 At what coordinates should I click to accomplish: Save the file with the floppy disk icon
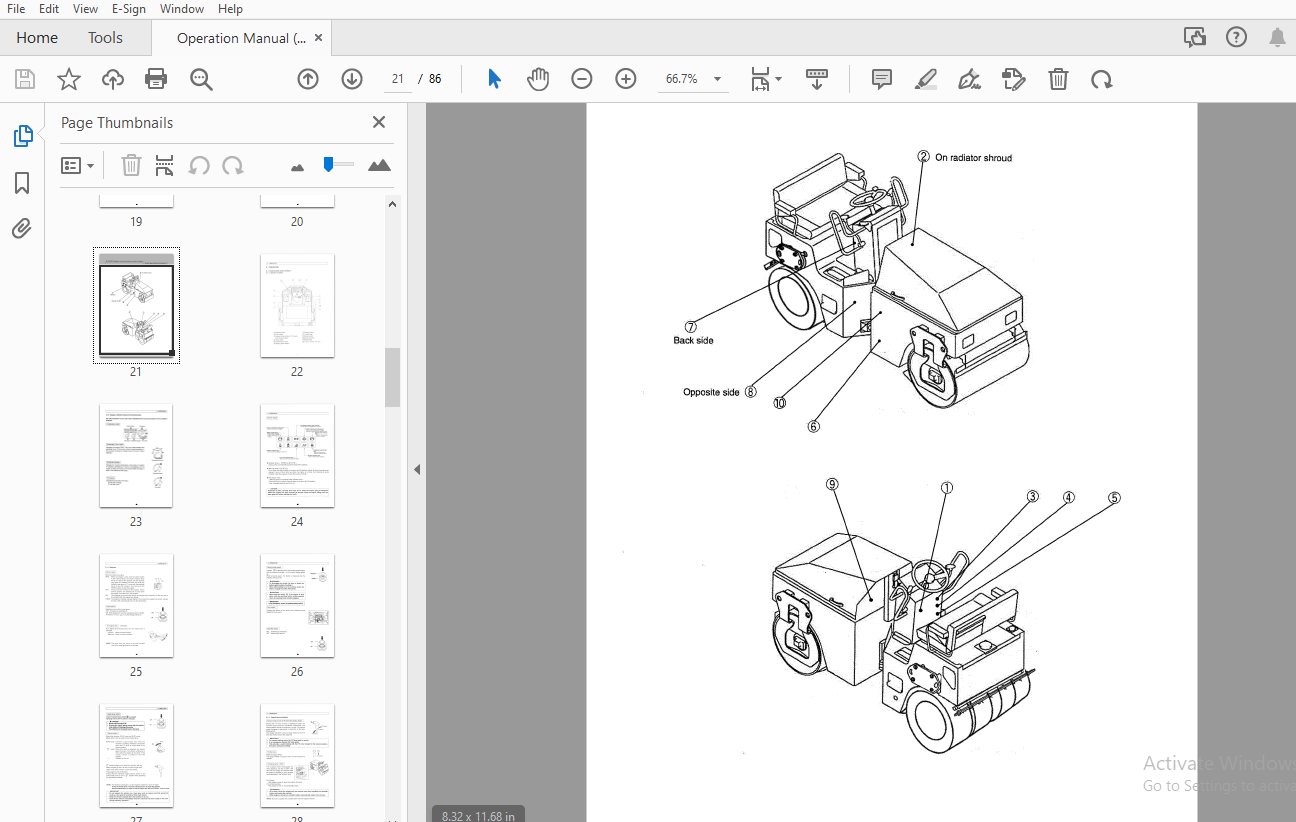coord(25,79)
